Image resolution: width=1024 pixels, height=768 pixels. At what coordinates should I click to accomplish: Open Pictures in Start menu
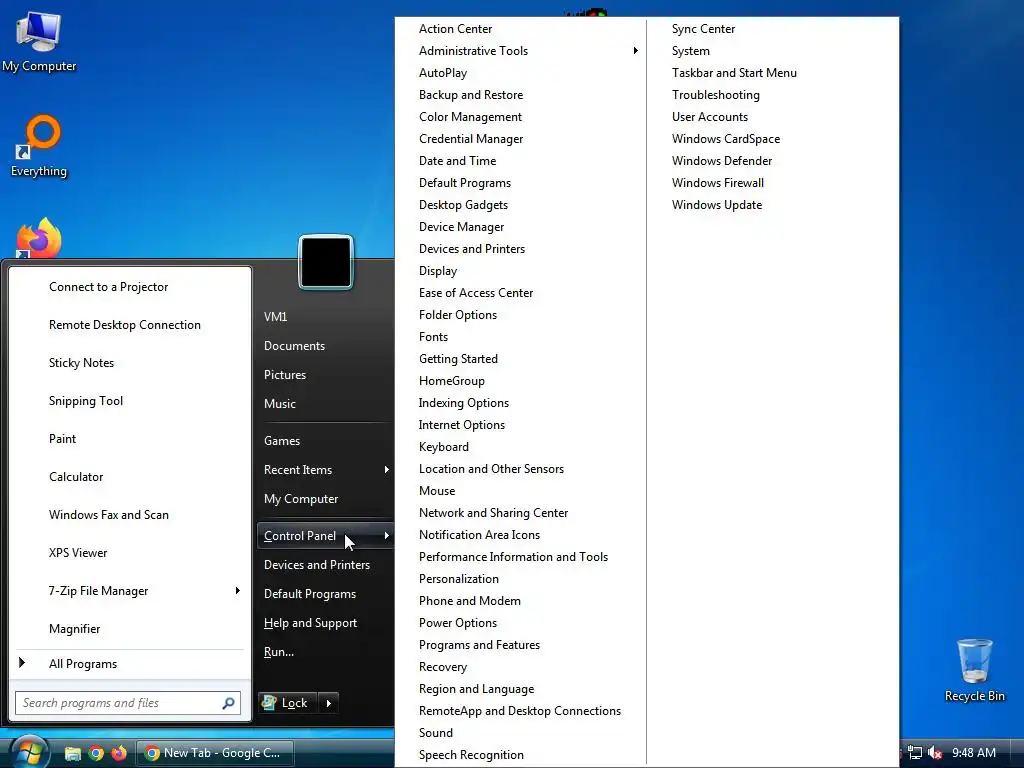(x=285, y=375)
